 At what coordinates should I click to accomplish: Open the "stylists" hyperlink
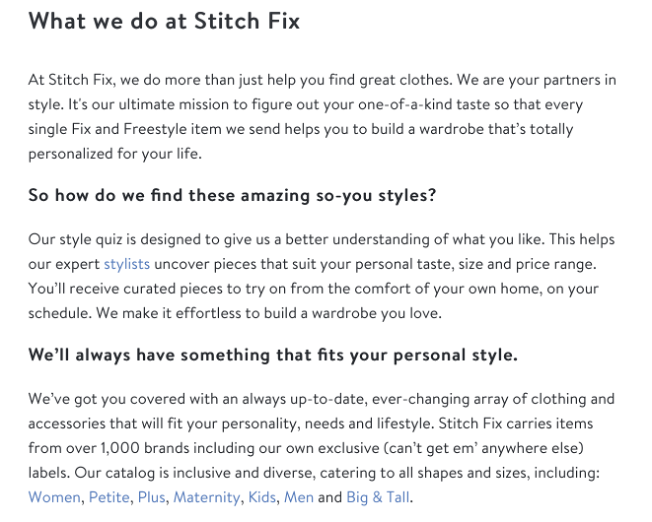(130, 265)
